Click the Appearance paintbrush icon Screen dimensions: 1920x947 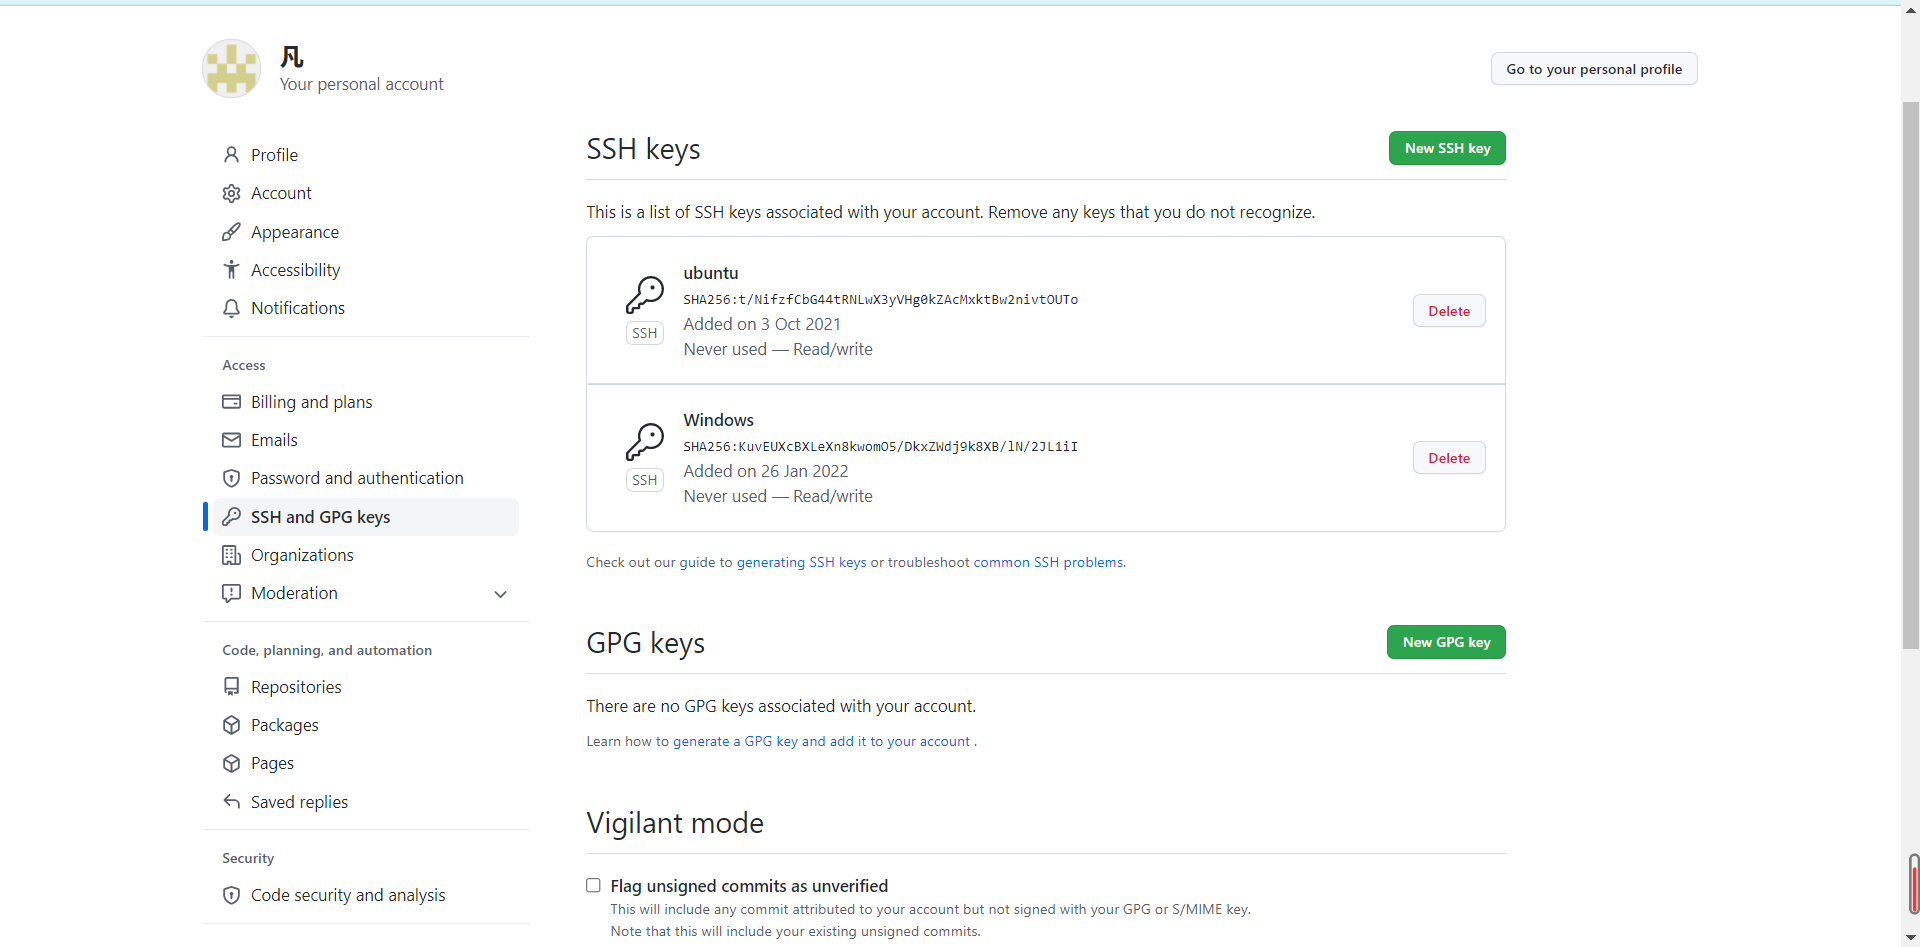tap(231, 232)
